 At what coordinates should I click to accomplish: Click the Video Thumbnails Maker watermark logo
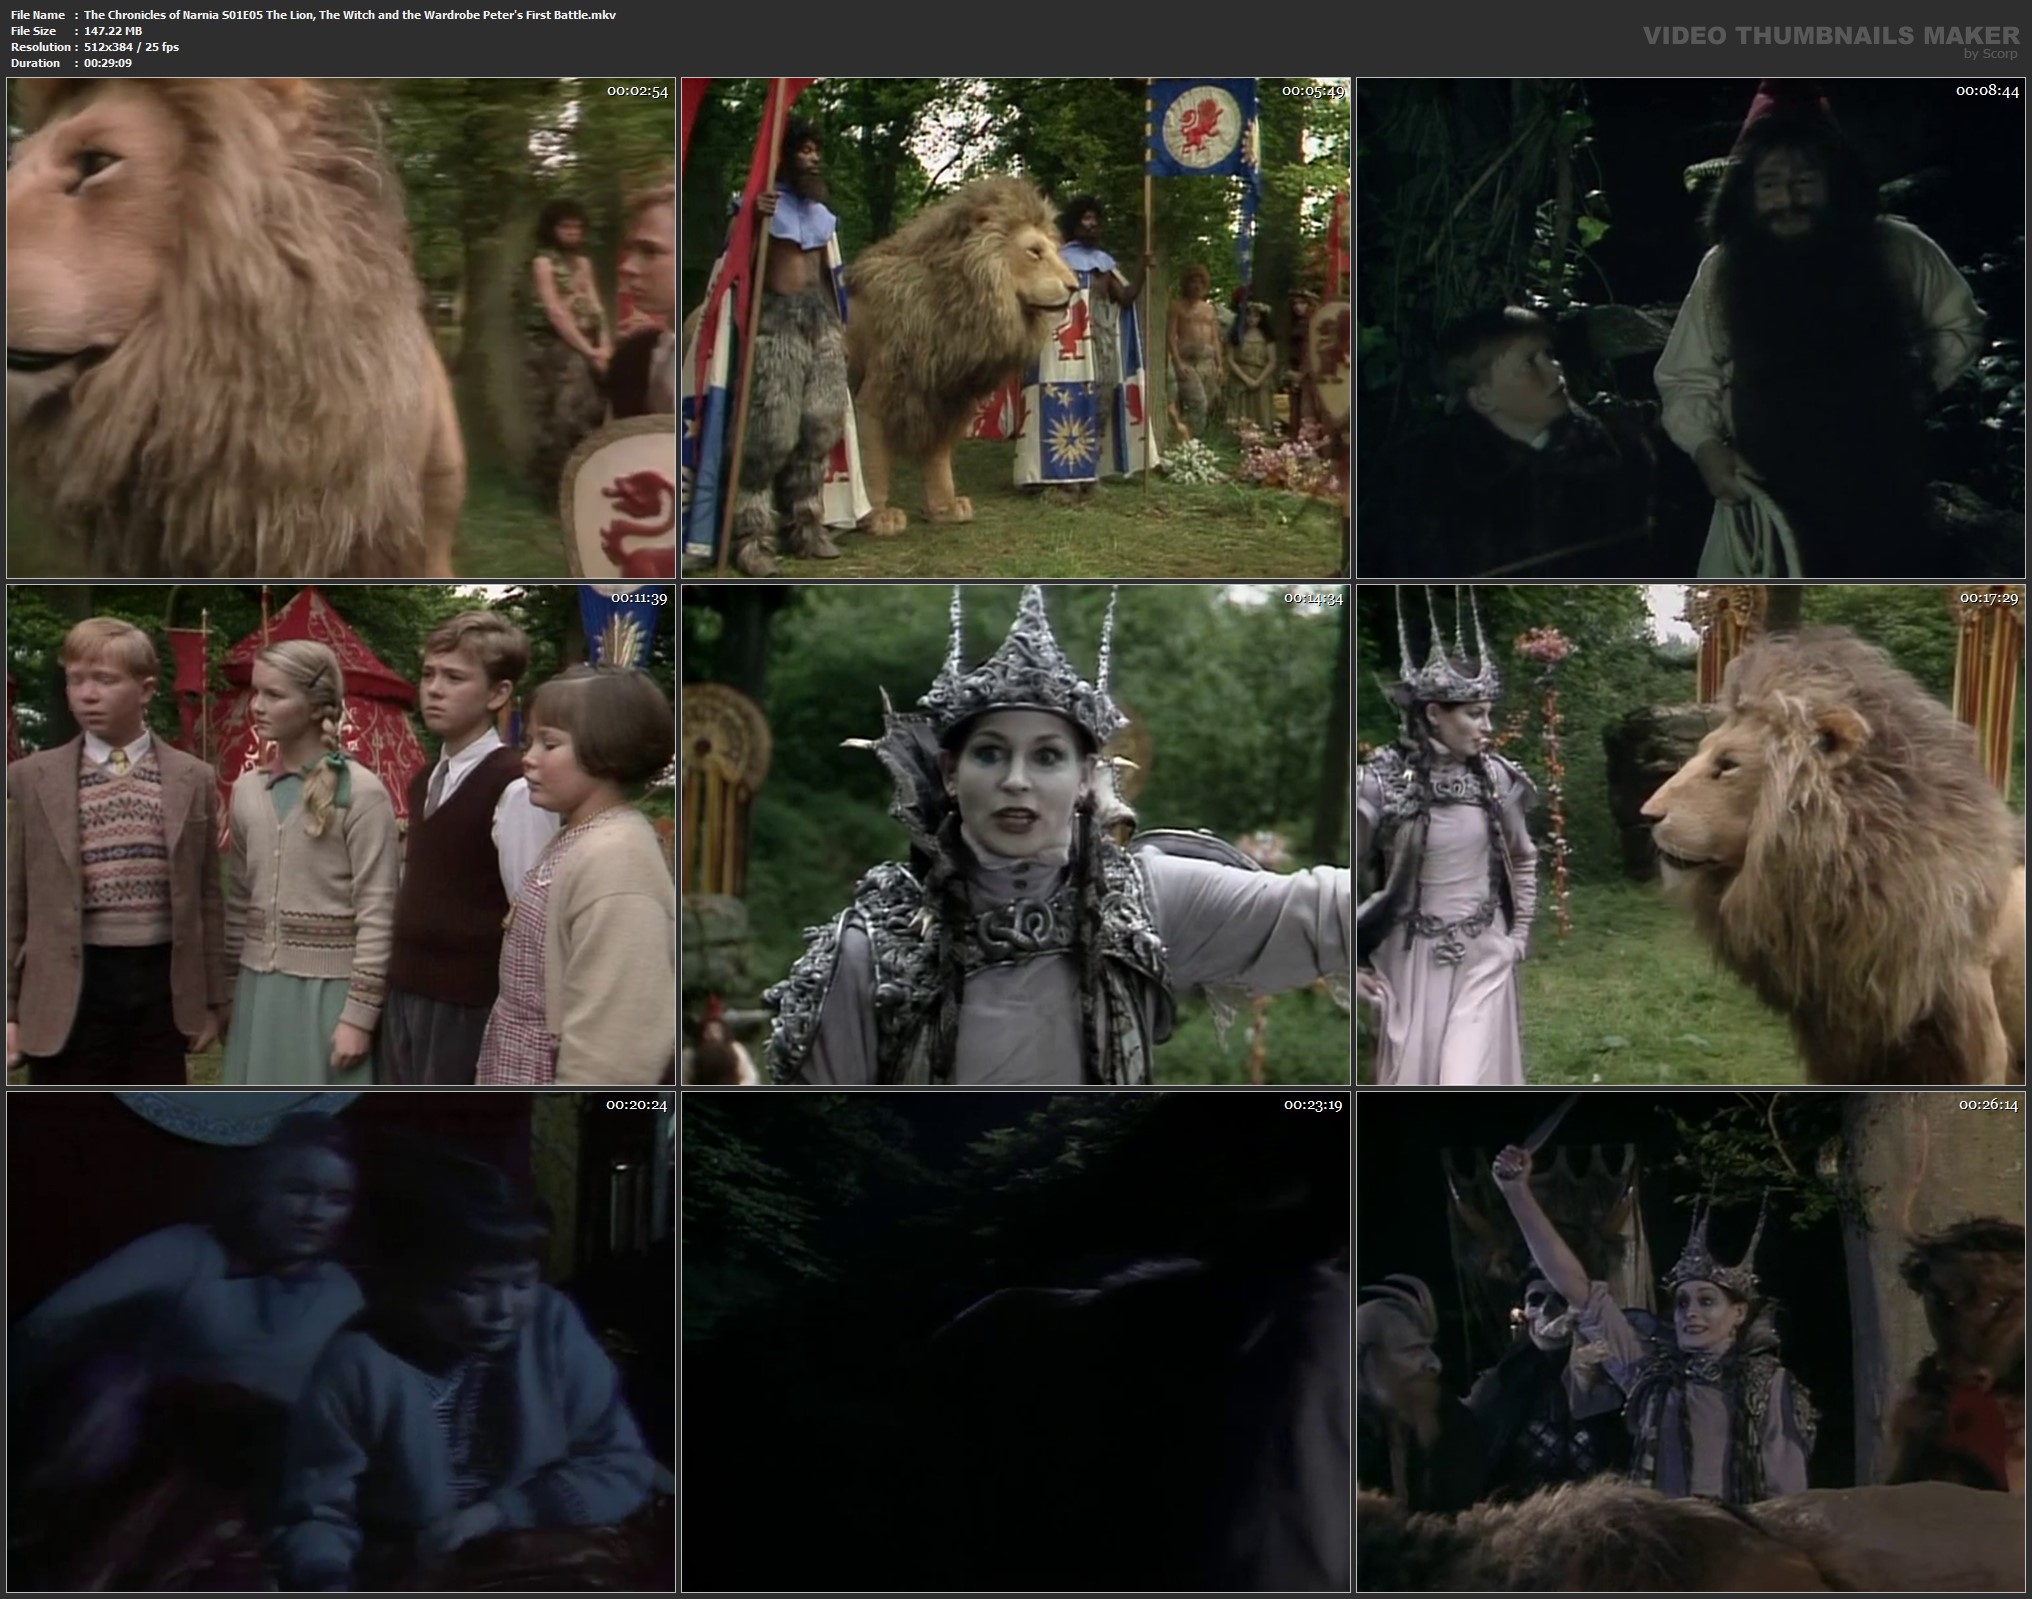(1834, 35)
